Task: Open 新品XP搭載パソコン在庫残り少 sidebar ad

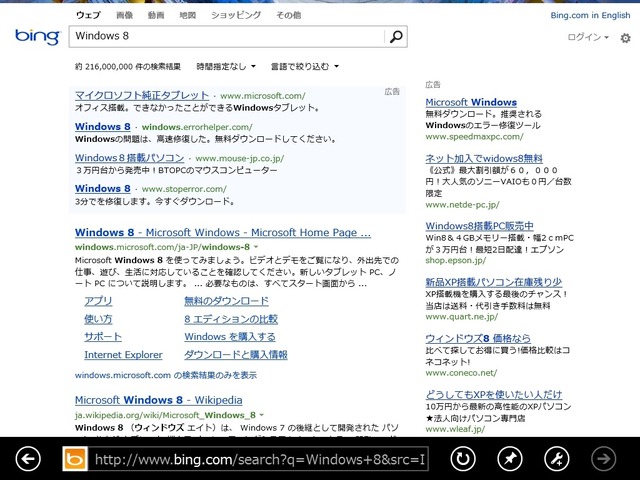Action: pos(494,282)
